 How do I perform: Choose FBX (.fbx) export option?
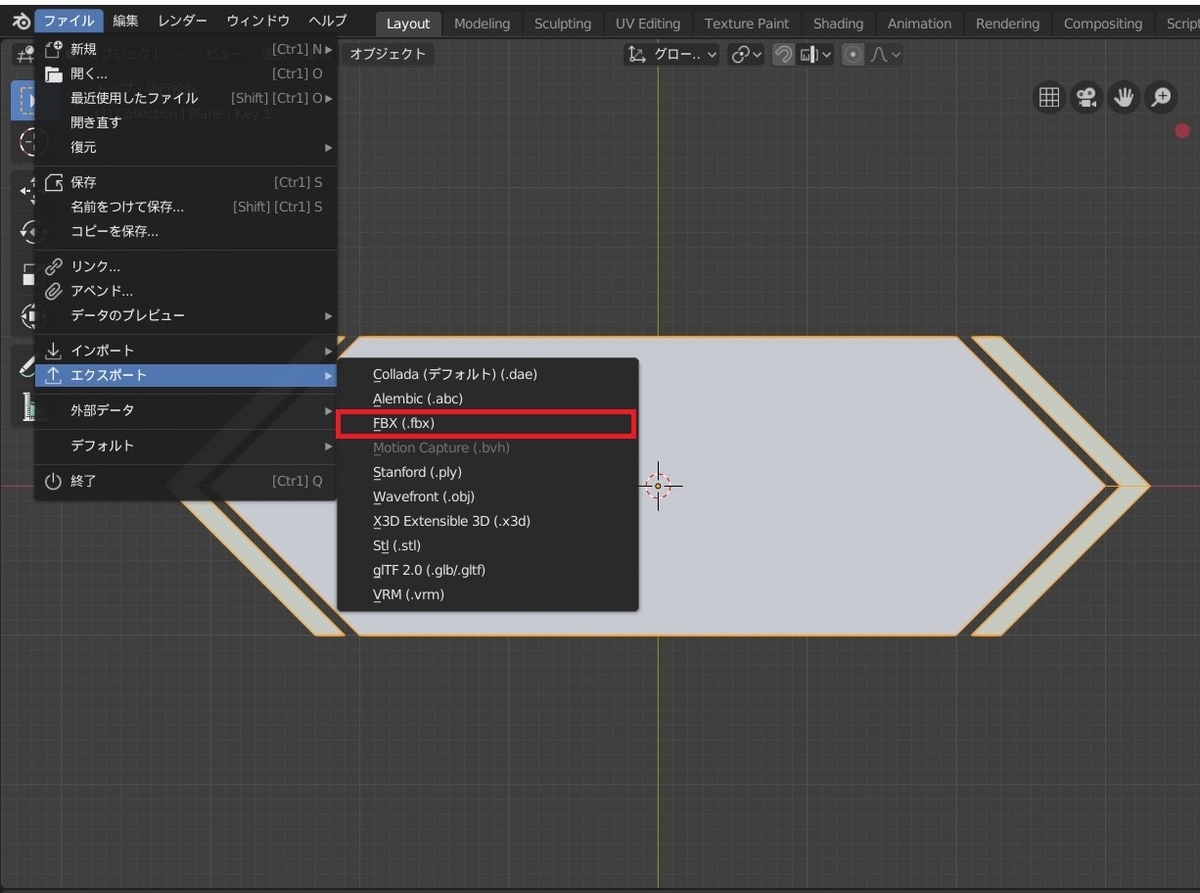tap(486, 424)
